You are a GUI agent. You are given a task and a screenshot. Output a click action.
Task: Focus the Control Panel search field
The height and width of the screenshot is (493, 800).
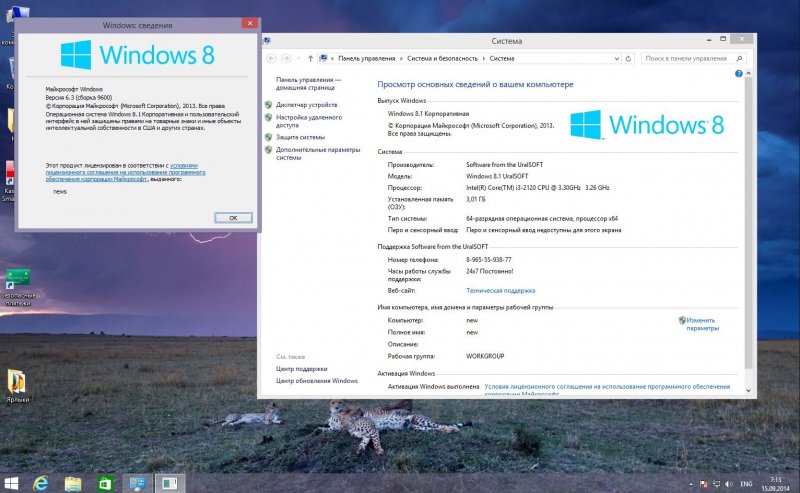(x=686, y=59)
